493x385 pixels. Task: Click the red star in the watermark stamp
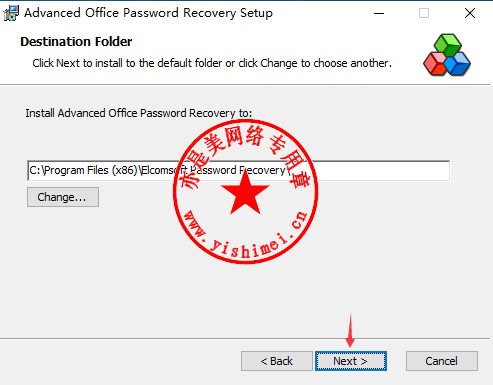click(x=245, y=193)
